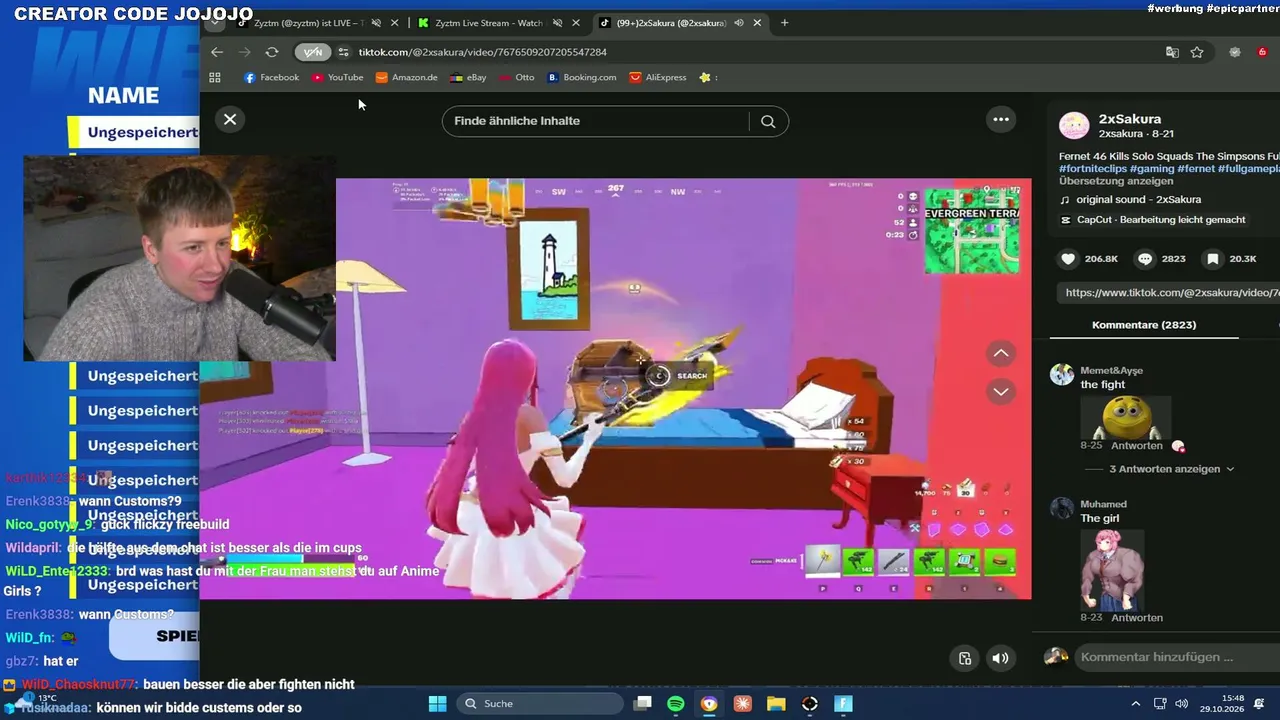Viewport: 1280px width, 720px height.
Task: Mute the Zyztm TikTok LIVE tab
Action: click(x=376, y=23)
